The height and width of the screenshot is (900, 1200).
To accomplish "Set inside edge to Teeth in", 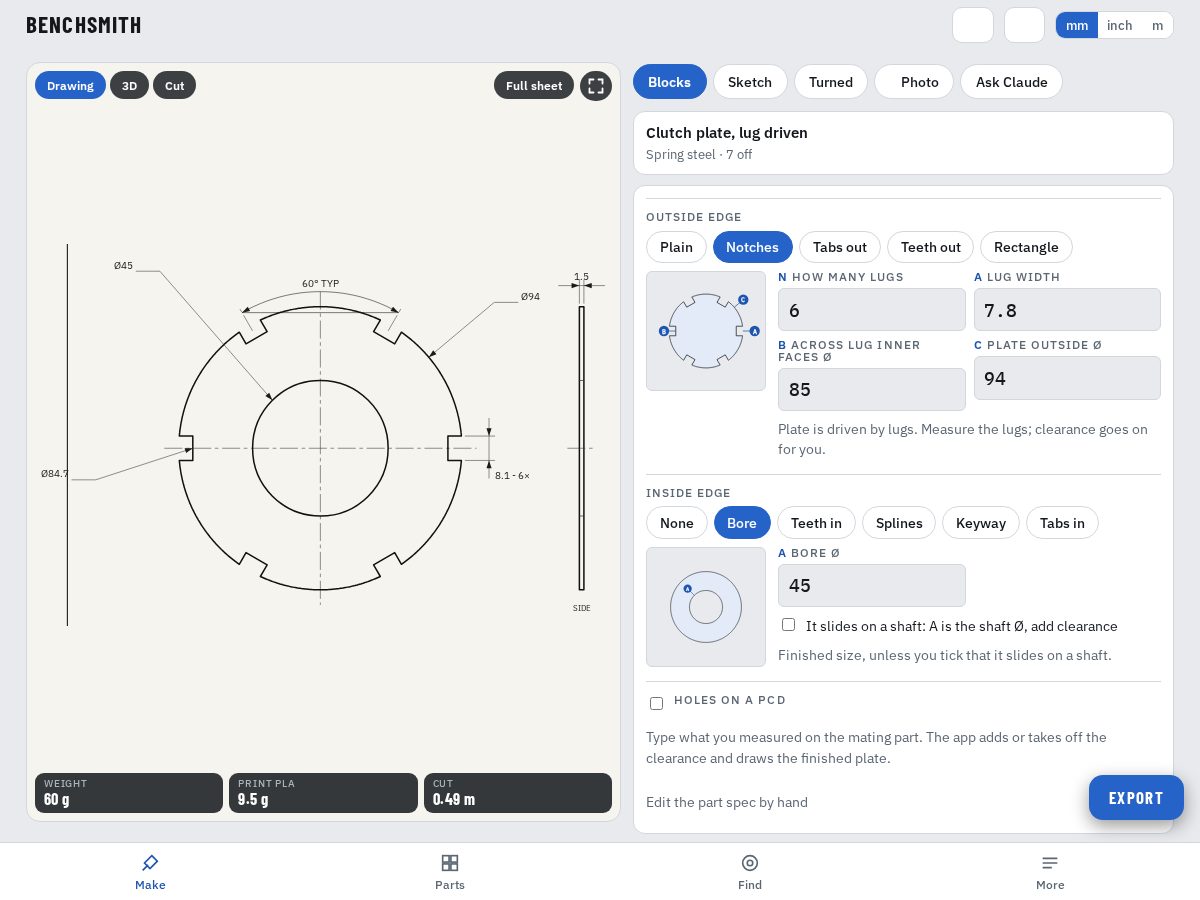I will [816, 523].
